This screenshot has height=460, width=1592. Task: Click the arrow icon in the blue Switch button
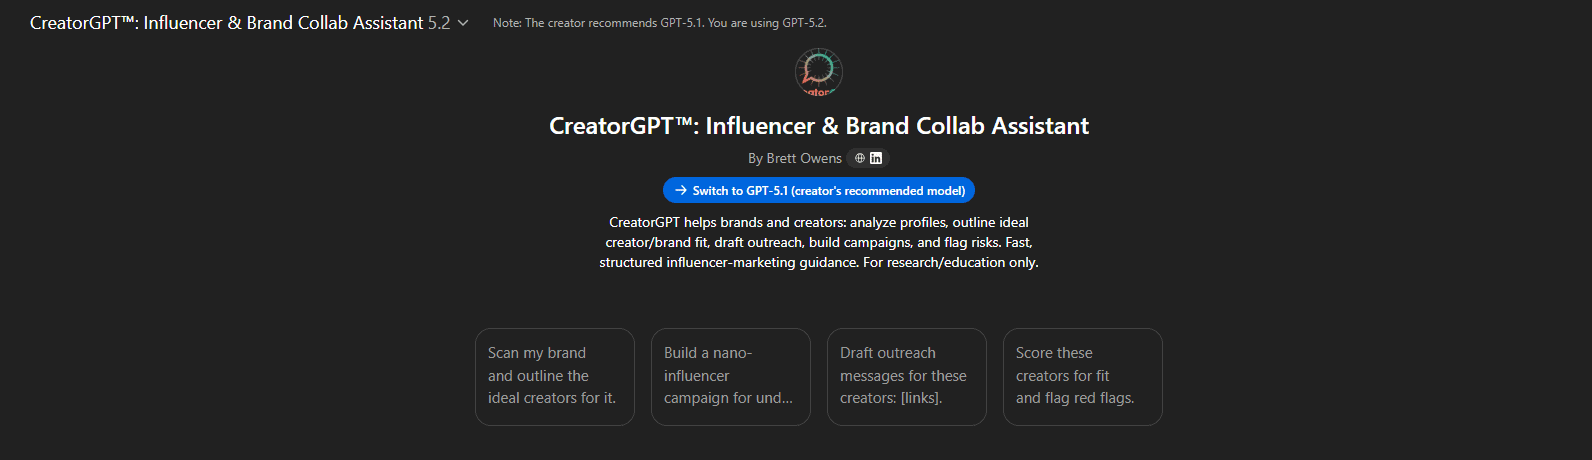click(681, 190)
